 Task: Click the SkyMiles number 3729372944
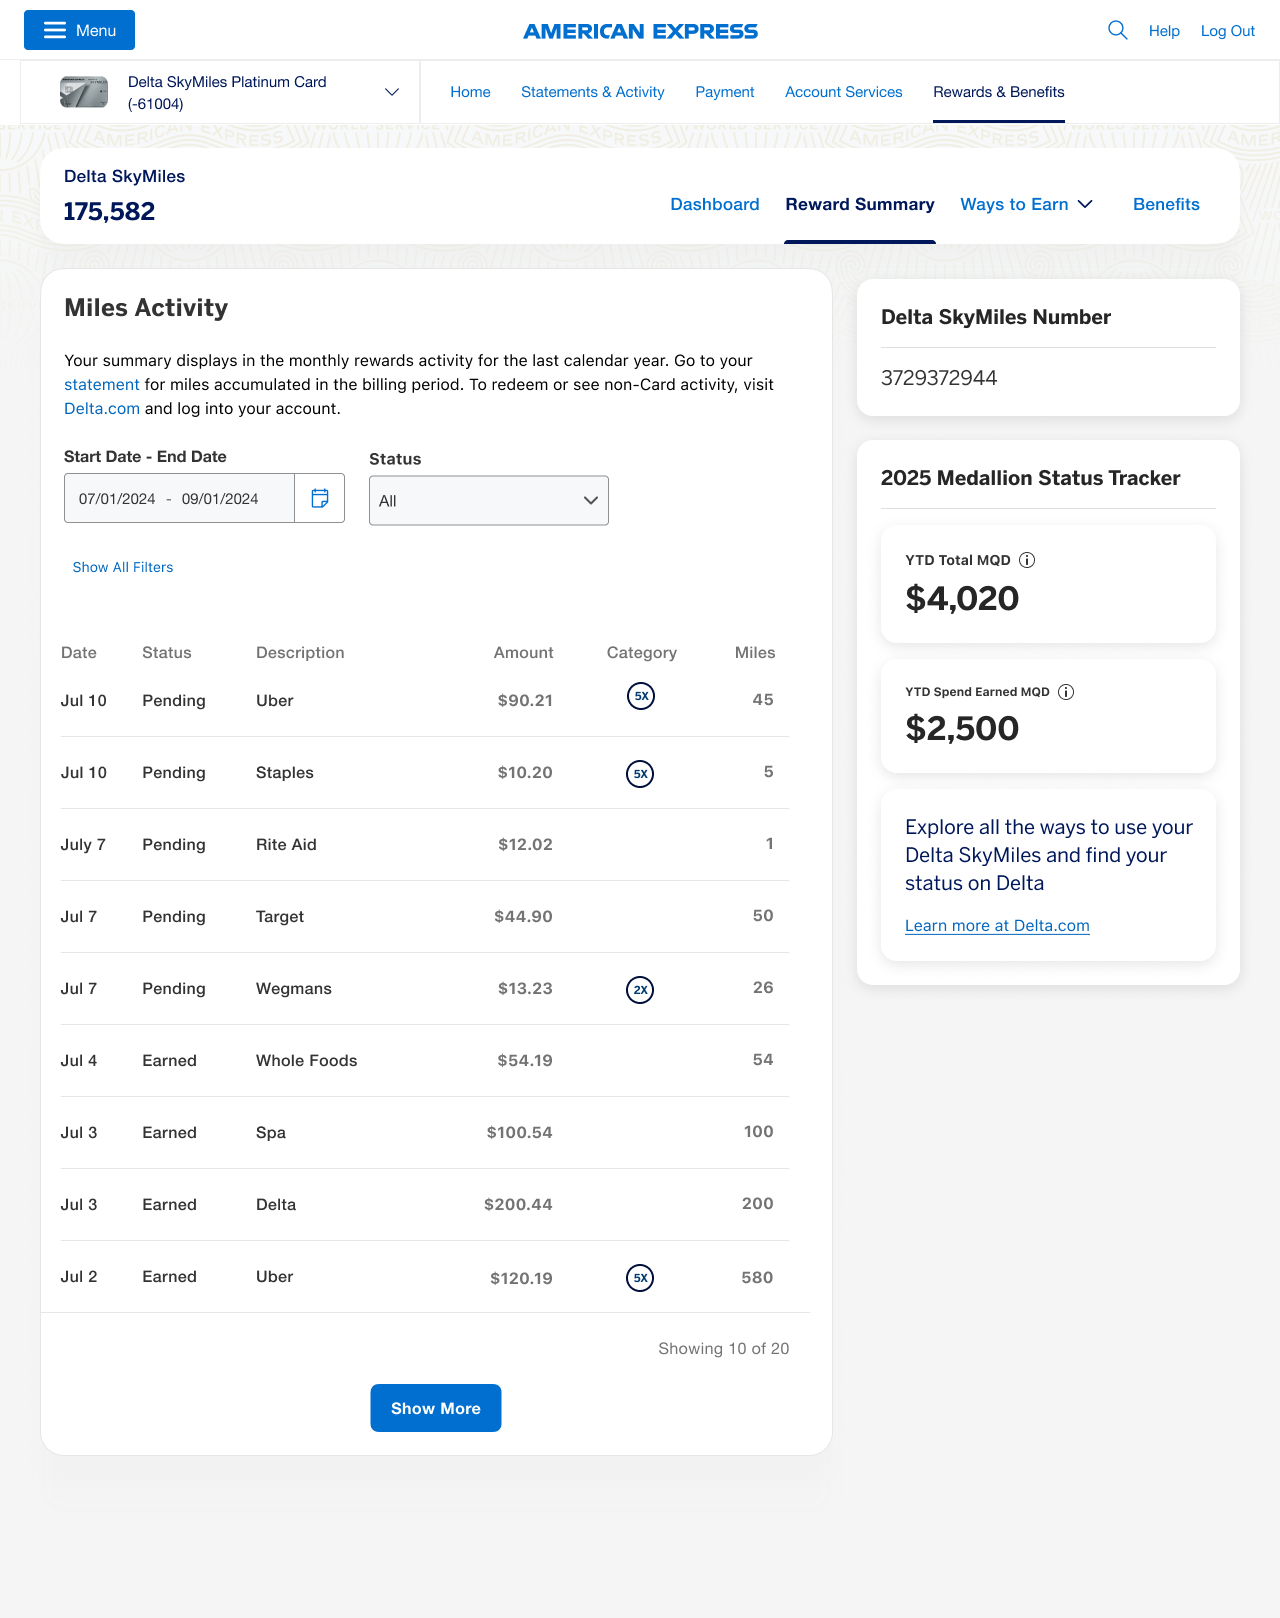[x=939, y=378]
